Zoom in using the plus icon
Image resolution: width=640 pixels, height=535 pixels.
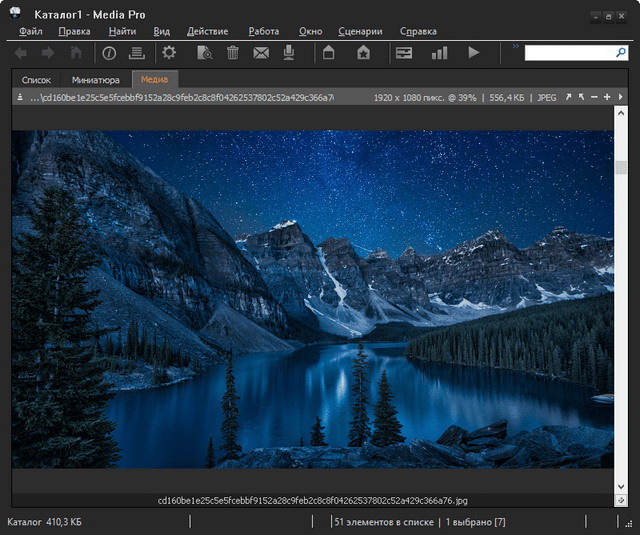coord(607,97)
